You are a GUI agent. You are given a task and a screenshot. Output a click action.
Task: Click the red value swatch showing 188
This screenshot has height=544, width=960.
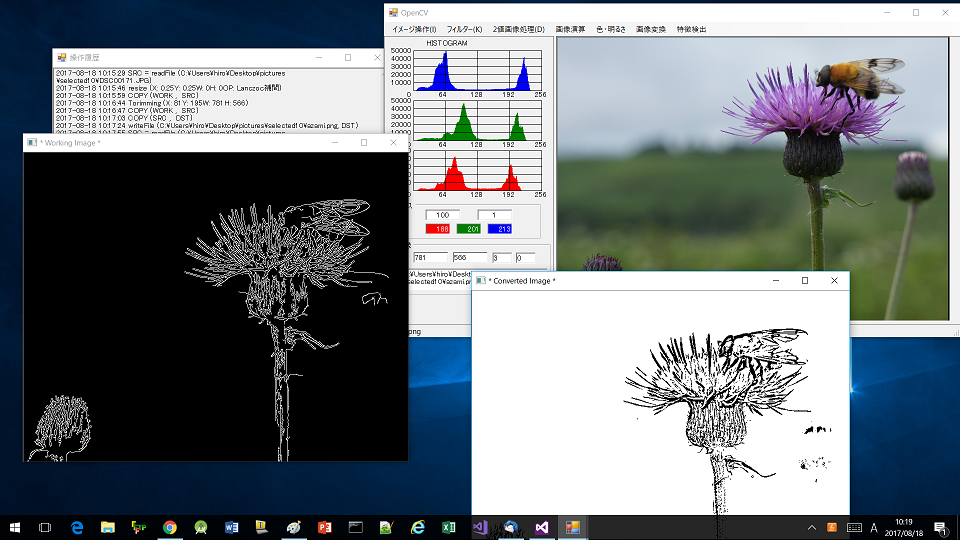(438, 229)
